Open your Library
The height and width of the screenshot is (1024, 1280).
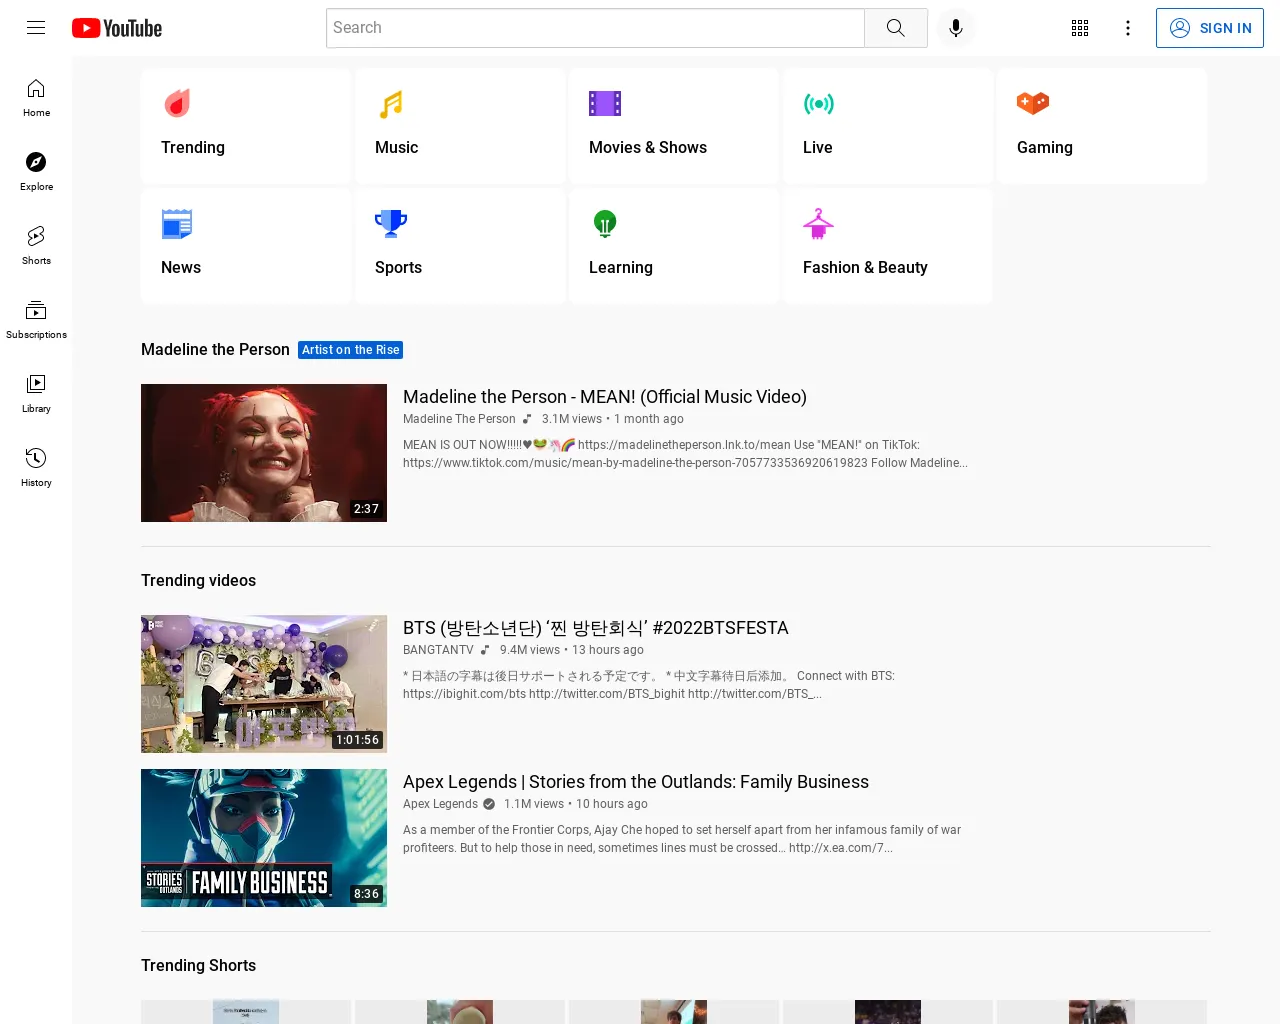[36, 392]
